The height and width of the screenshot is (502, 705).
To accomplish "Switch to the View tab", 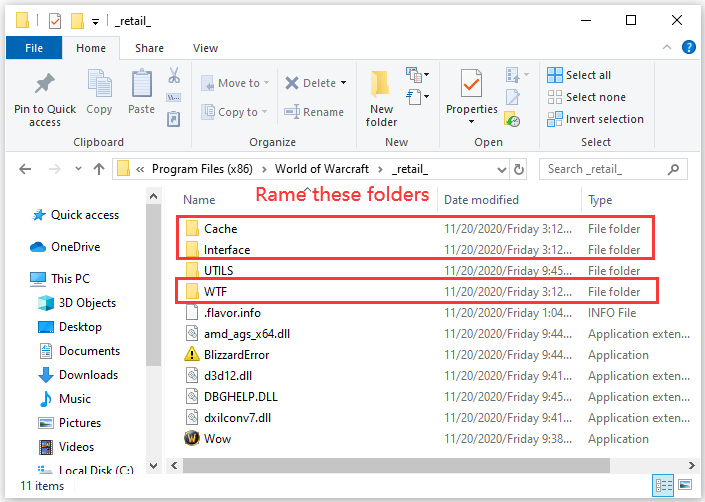I will point(205,48).
